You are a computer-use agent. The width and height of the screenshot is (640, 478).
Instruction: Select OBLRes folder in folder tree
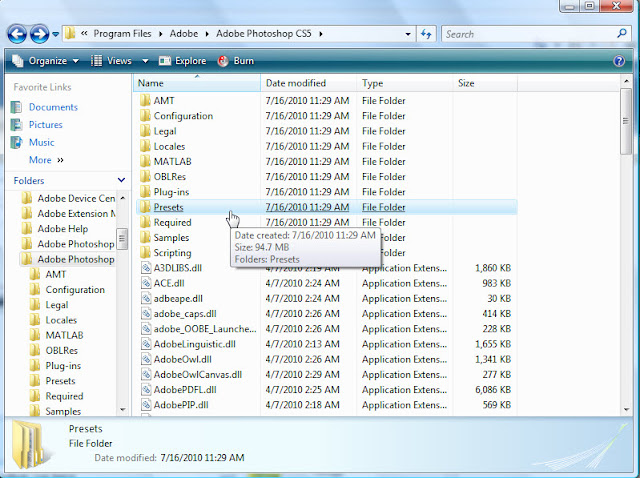tap(62, 350)
